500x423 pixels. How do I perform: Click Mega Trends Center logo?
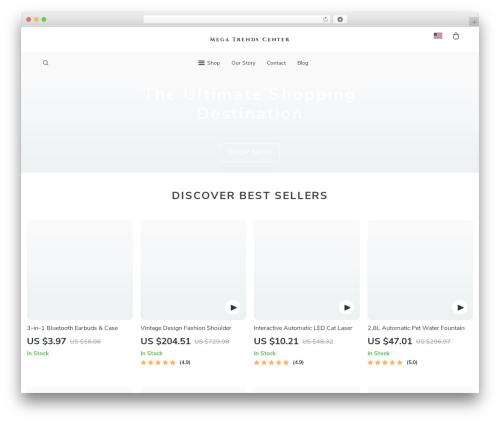tap(250, 39)
